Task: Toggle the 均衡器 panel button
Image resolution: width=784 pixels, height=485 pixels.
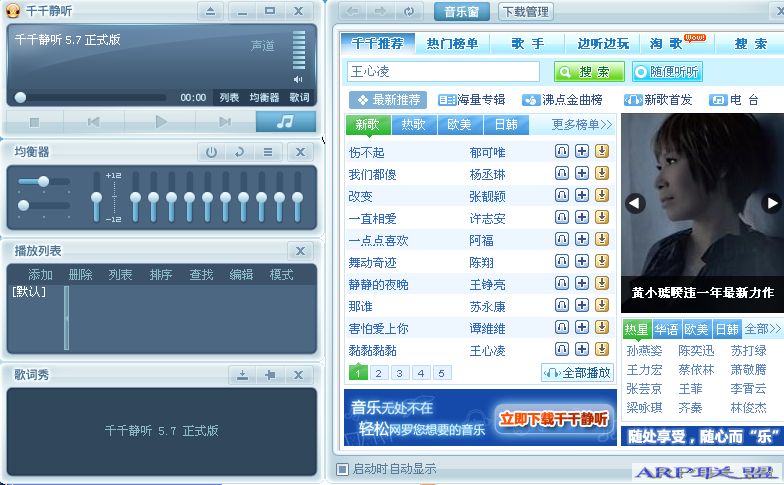Action: pos(264,98)
